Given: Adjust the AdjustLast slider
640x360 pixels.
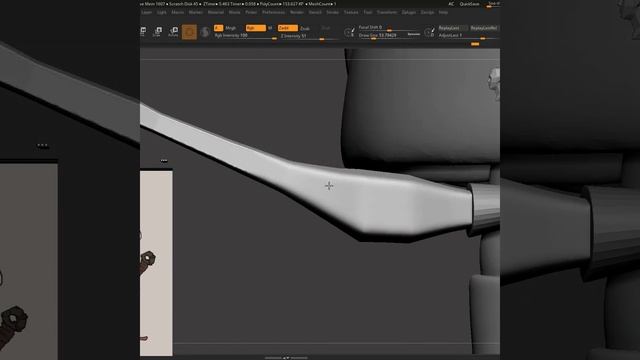Looking at the screenshot, I should tap(469, 36).
